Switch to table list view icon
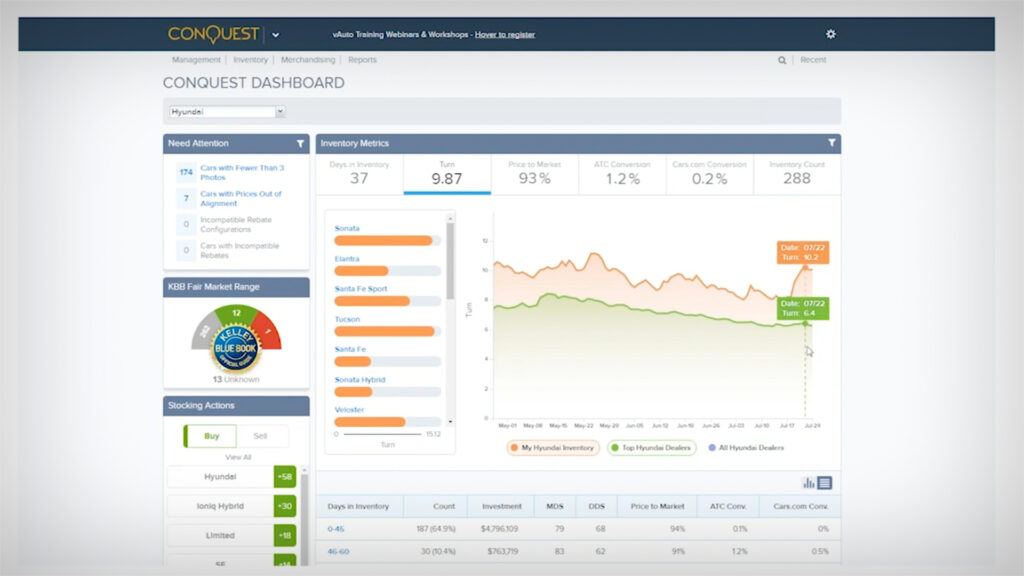The image size is (1024, 576). click(x=825, y=483)
